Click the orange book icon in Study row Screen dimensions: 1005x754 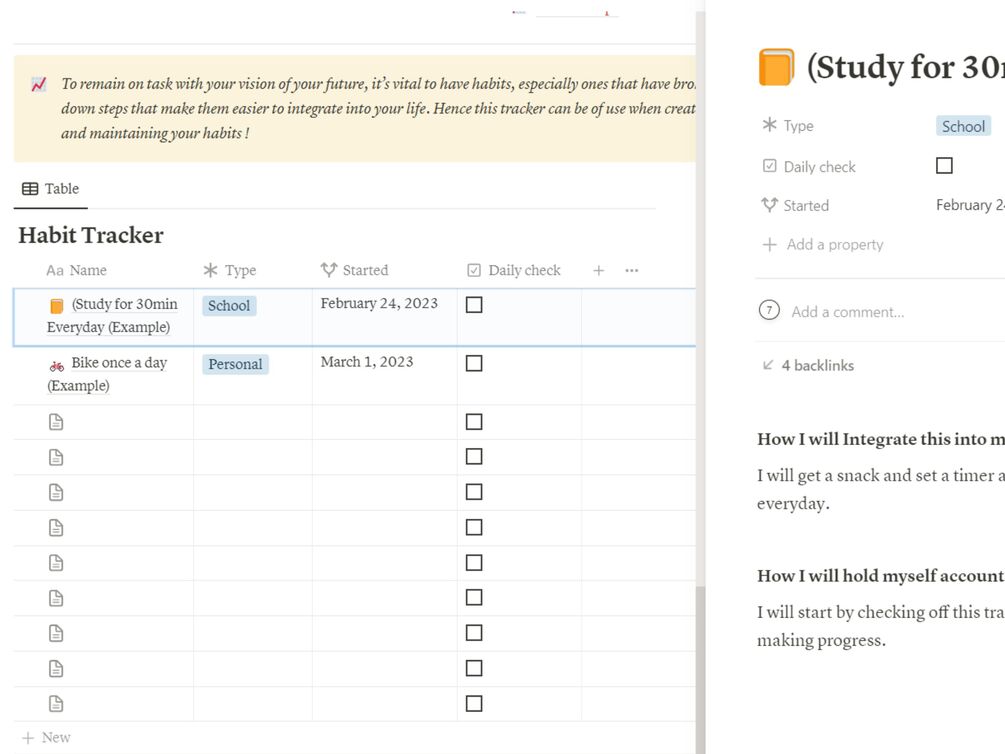[x=57, y=306]
